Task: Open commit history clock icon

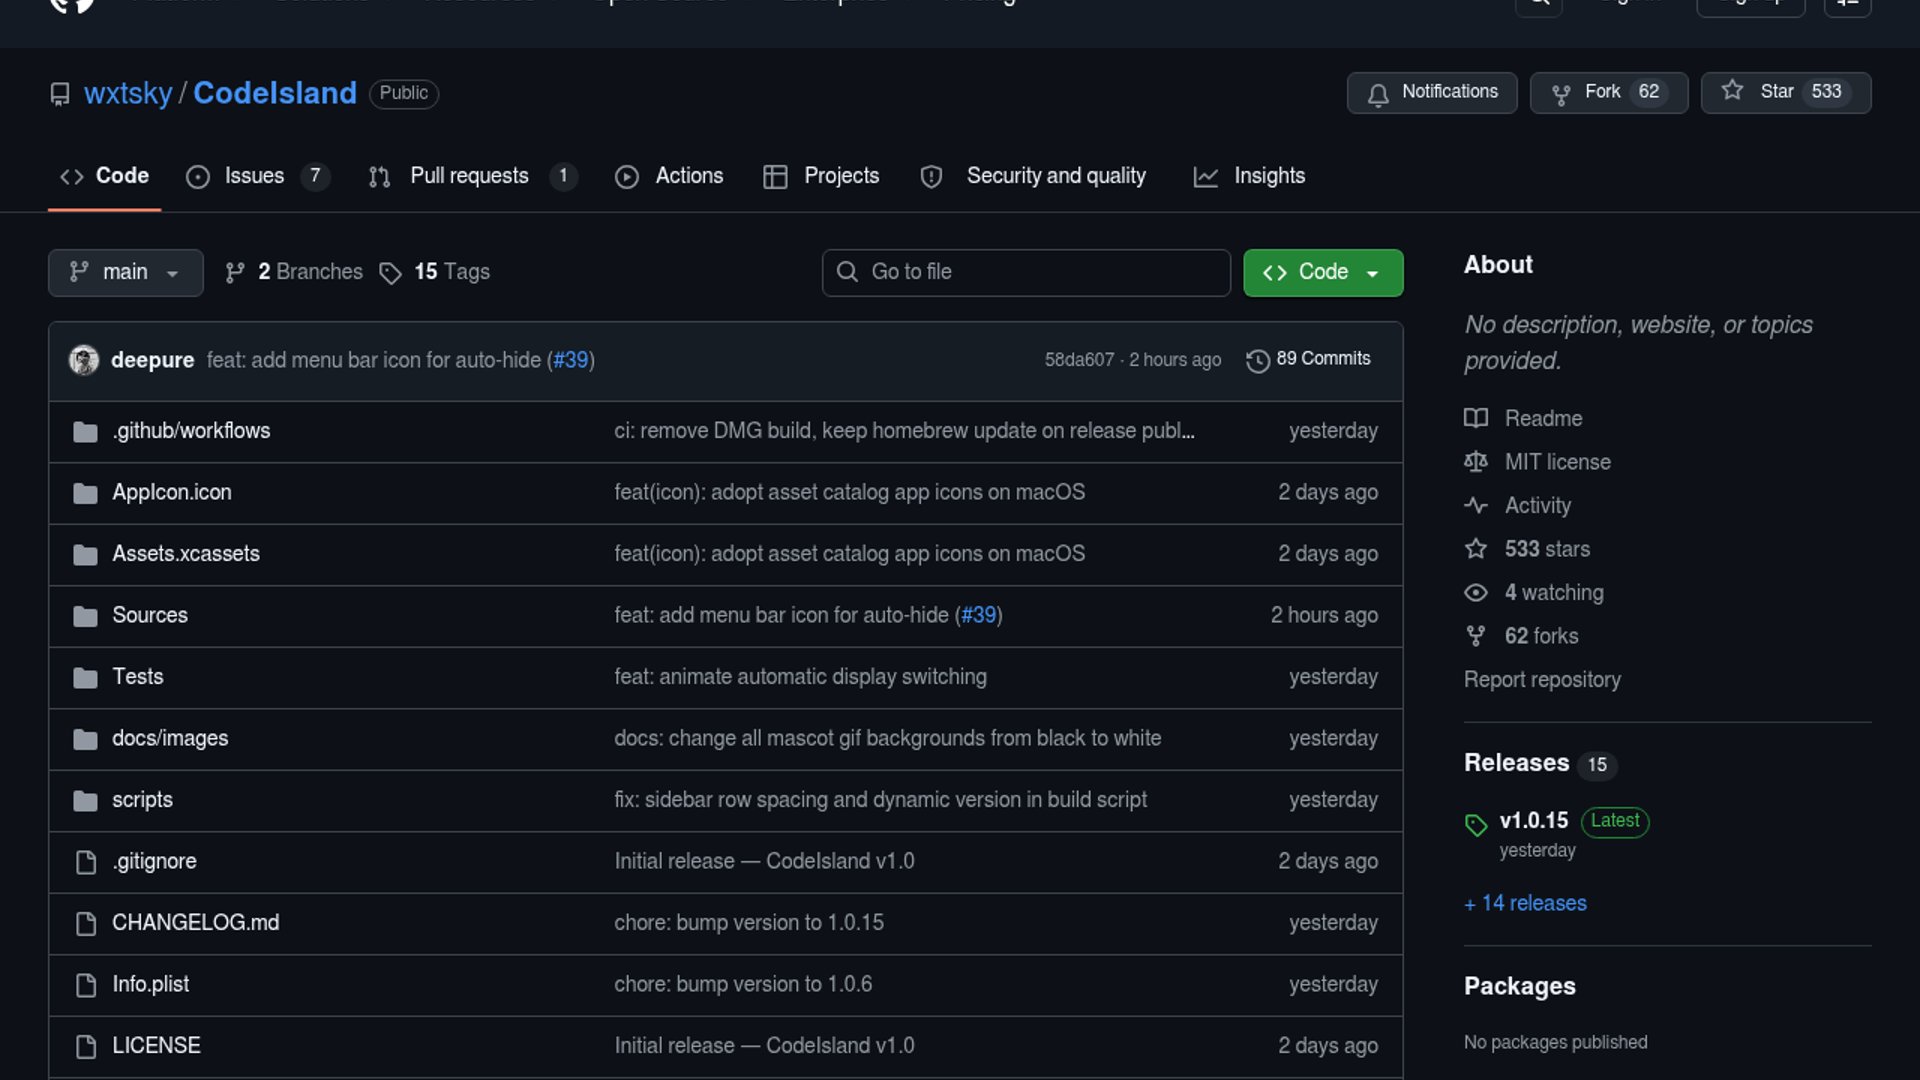Action: [x=1257, y=360]
